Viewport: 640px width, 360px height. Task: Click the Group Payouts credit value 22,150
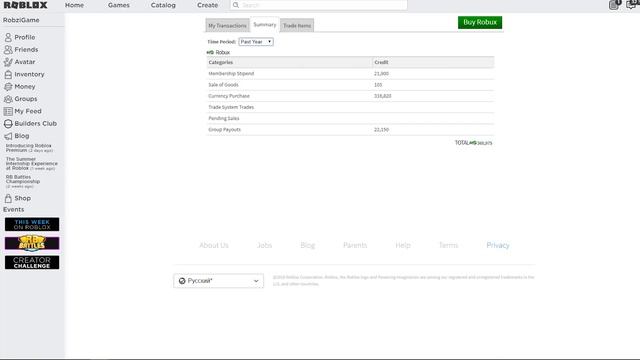pos(381,129)
